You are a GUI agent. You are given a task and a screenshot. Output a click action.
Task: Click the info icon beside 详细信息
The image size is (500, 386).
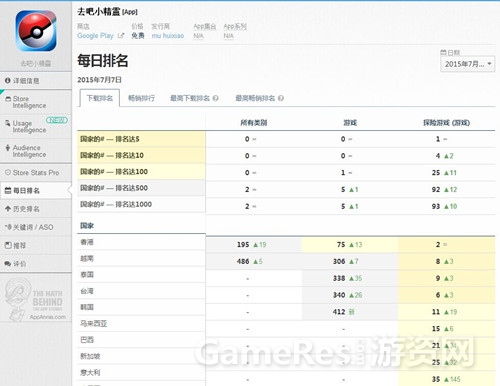[x=7, y=81]
